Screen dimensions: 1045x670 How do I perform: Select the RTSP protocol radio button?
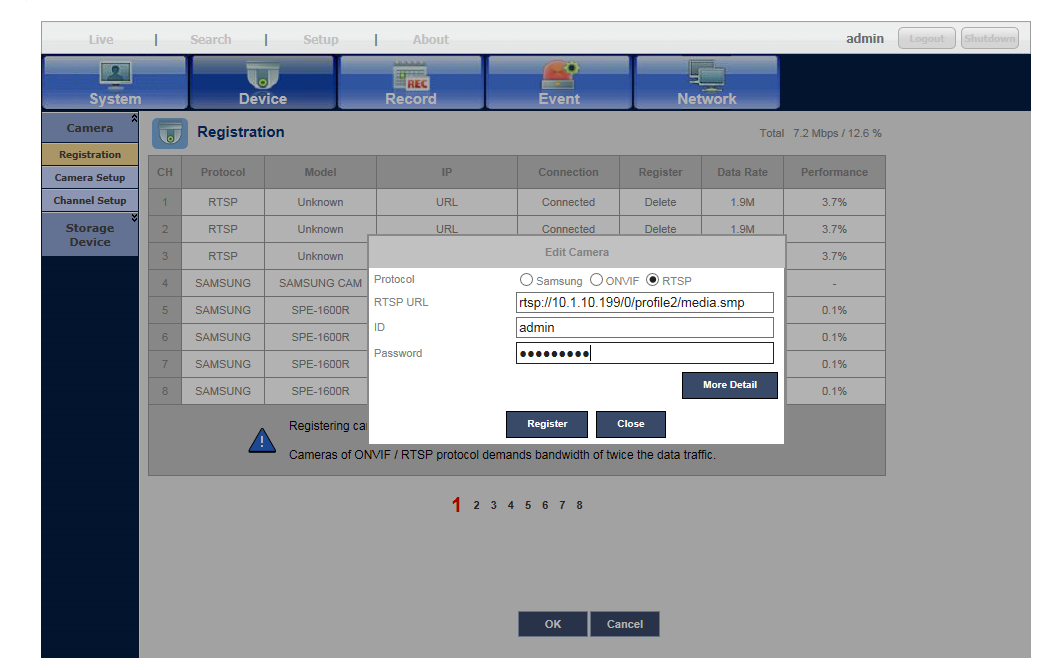point(652,280)
